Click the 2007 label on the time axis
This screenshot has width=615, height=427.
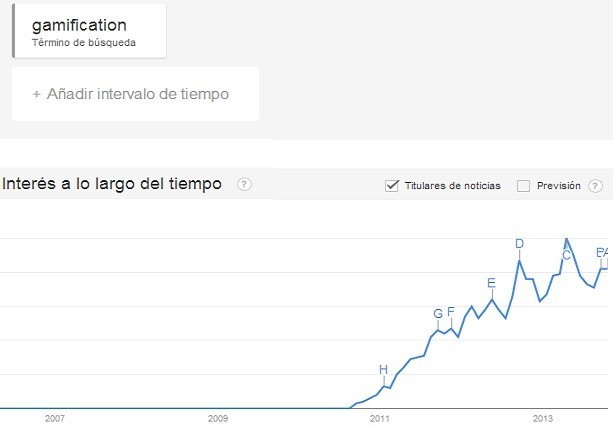tap(54, 417)
